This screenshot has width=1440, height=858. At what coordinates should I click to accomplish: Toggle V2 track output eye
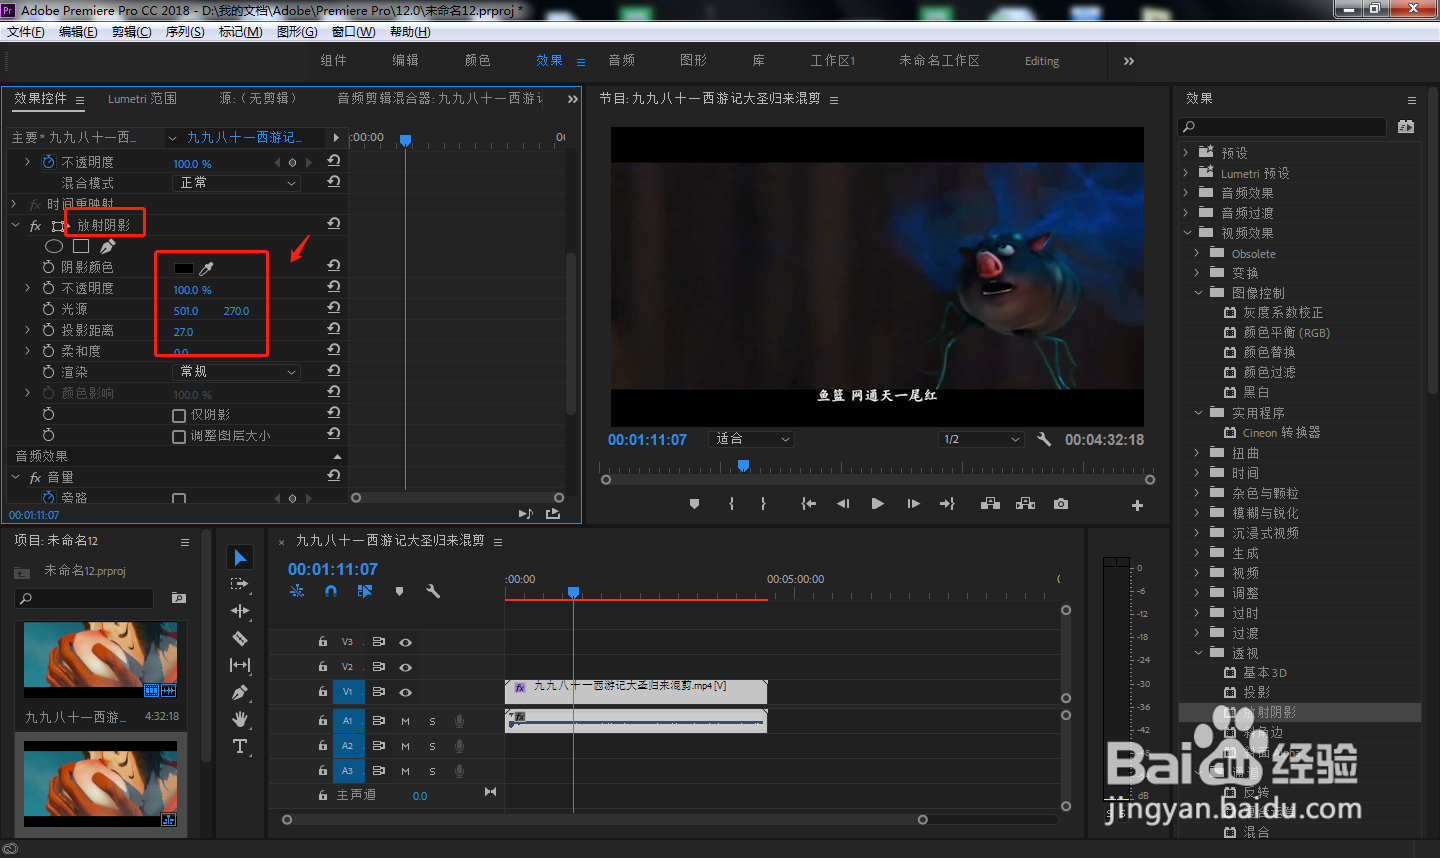click(x=405, y=667)
